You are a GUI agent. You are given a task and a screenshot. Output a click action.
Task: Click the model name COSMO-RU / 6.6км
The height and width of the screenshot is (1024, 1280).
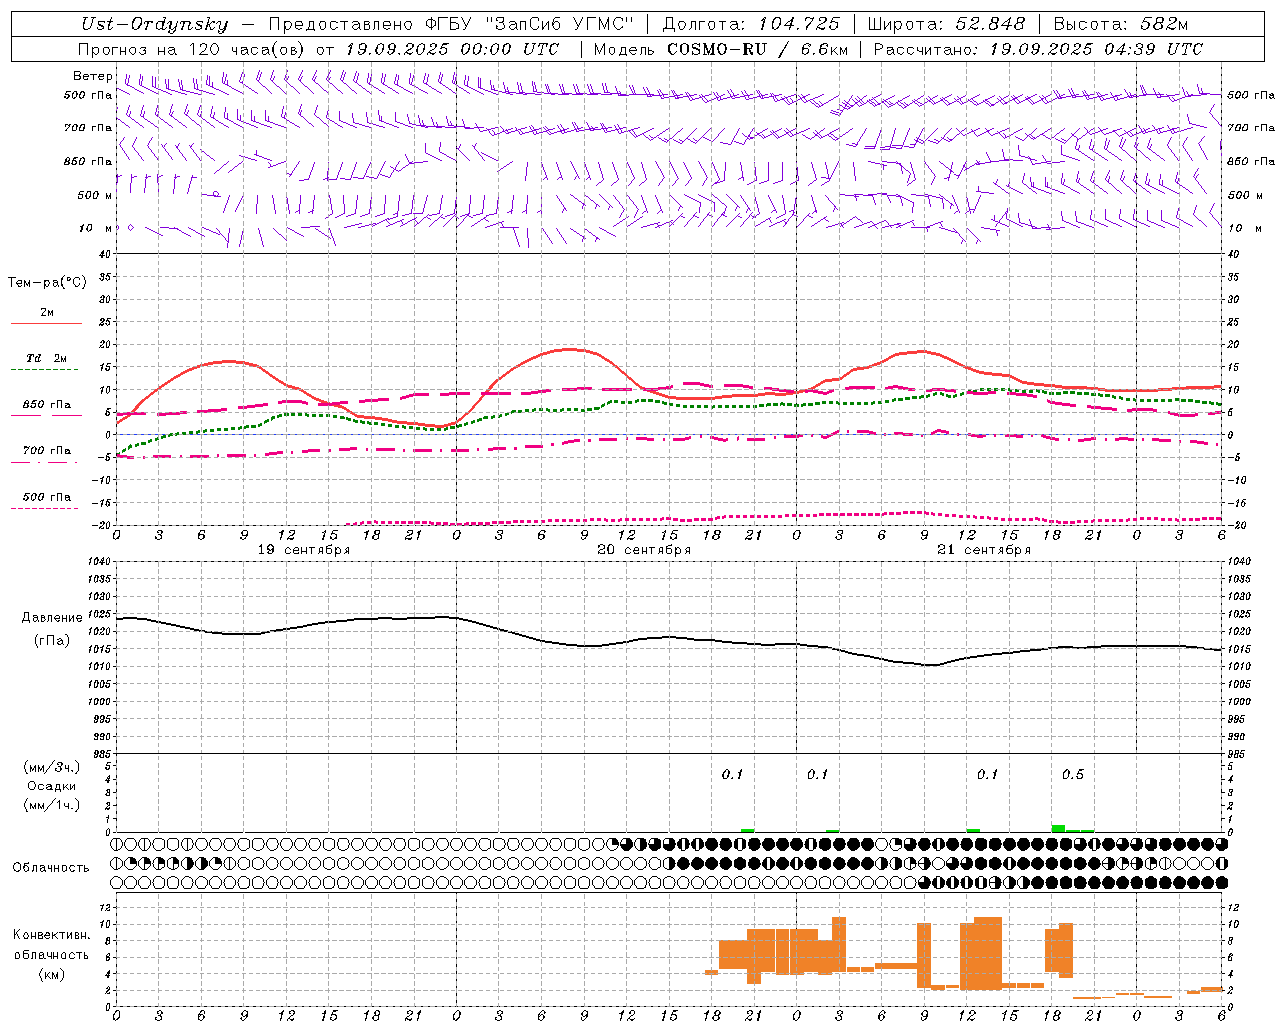[758, 49]
